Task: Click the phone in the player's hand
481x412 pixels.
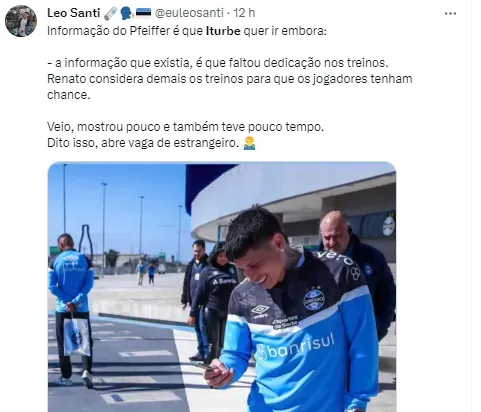Action: (204, 366)
